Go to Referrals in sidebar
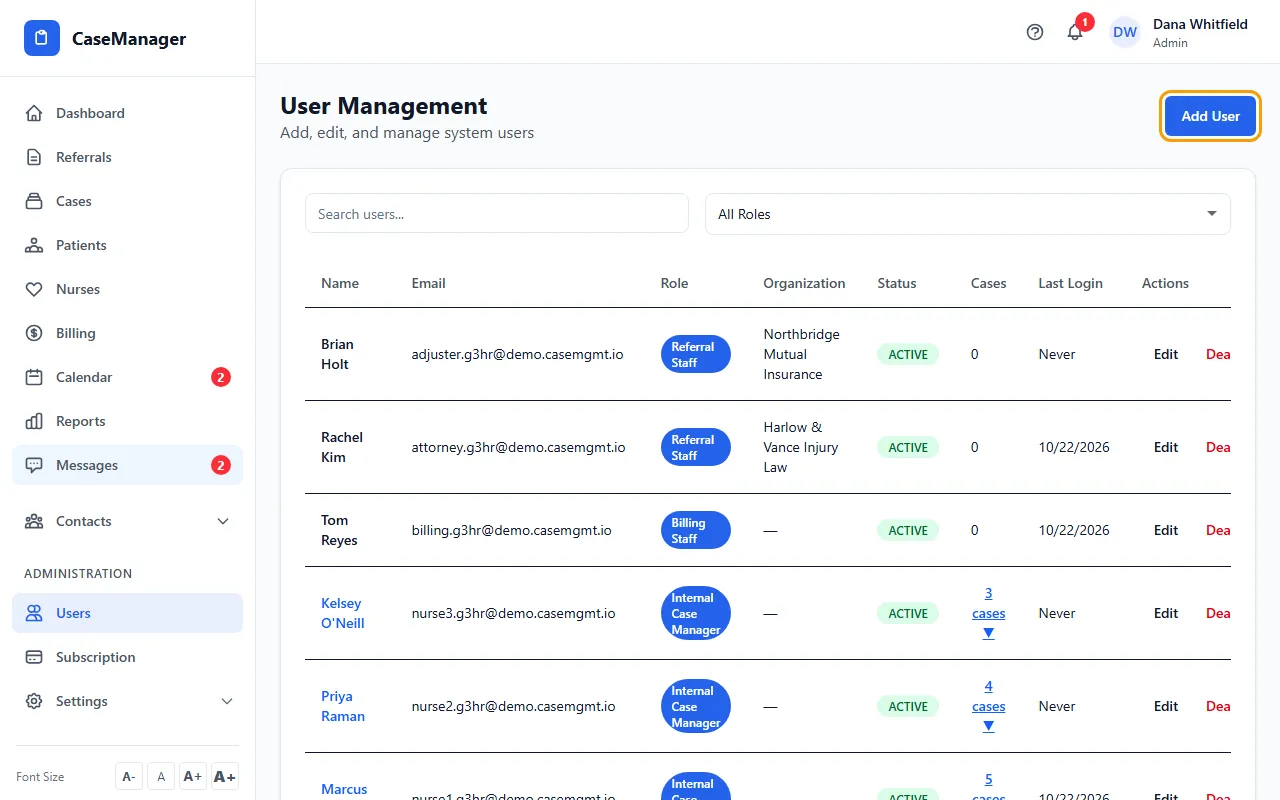 tap(127, 157)
